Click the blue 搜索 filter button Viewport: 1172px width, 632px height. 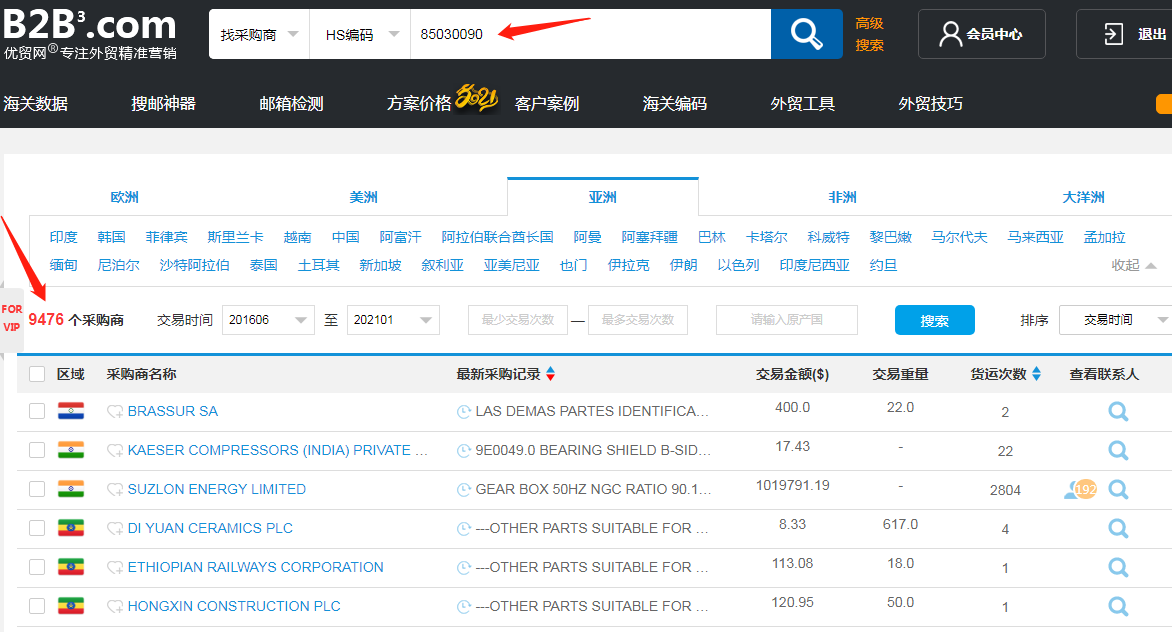(934, 320)
